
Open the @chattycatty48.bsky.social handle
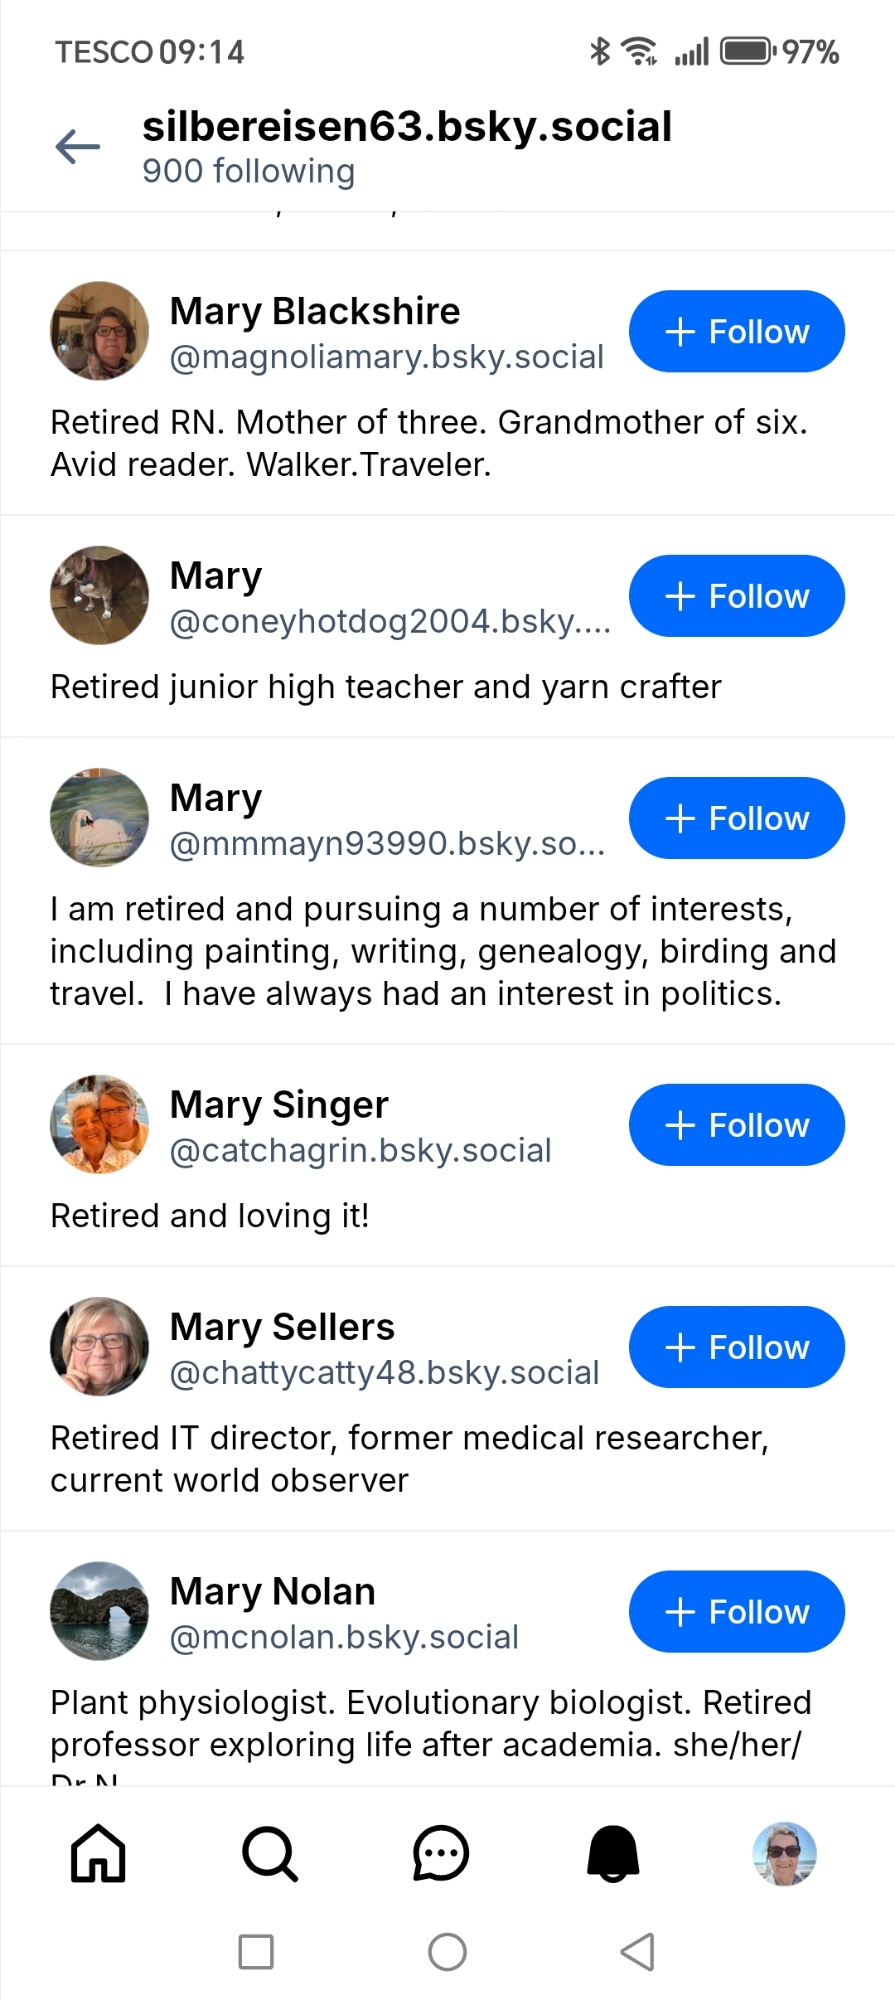(384, 1373)
